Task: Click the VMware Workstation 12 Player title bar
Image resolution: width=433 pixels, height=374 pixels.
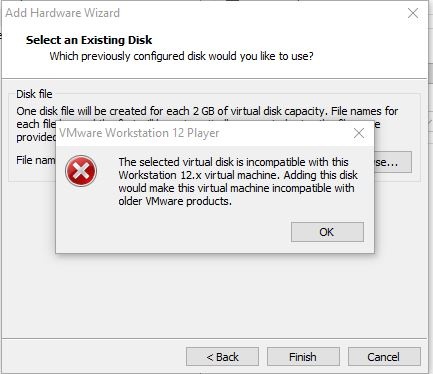Action: (200, 133)
